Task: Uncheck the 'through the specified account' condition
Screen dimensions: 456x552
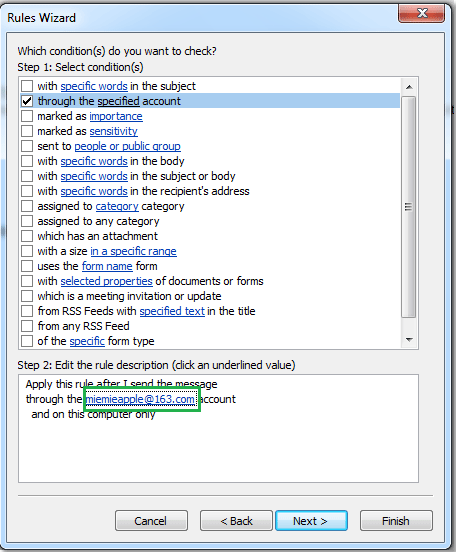Action: tap(27, 101)
